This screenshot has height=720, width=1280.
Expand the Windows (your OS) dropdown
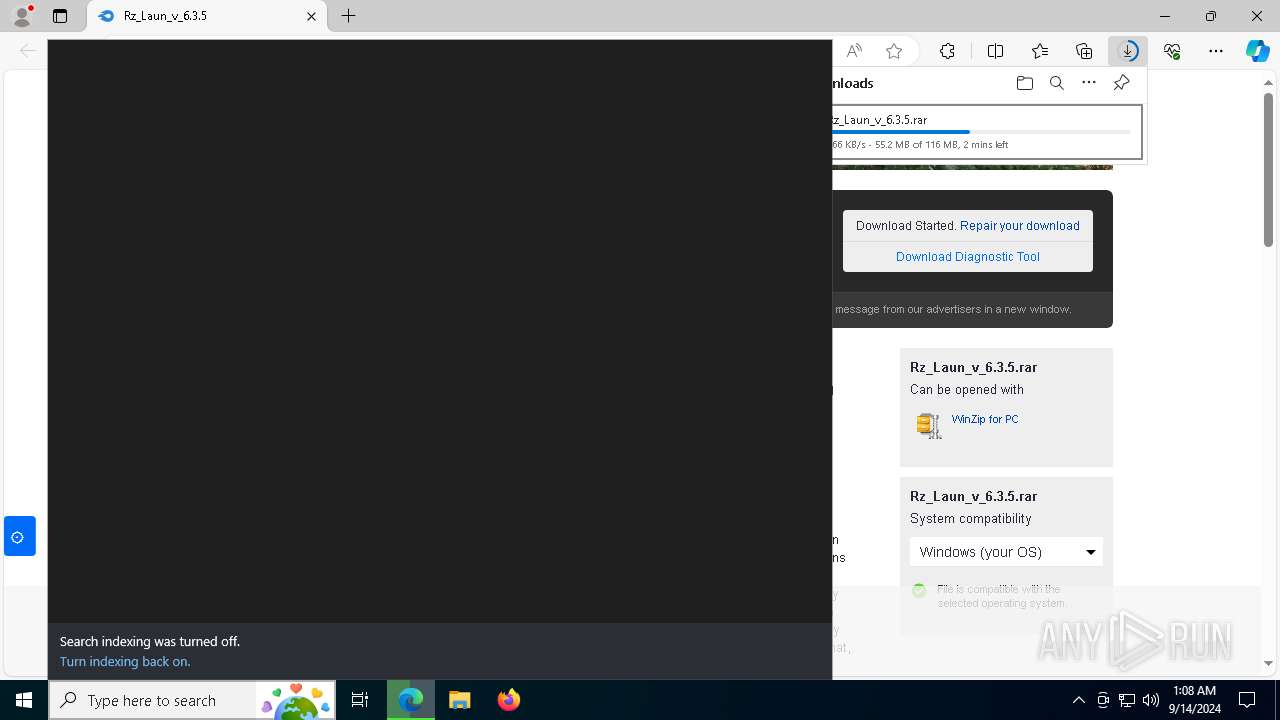pos(1006,552)
